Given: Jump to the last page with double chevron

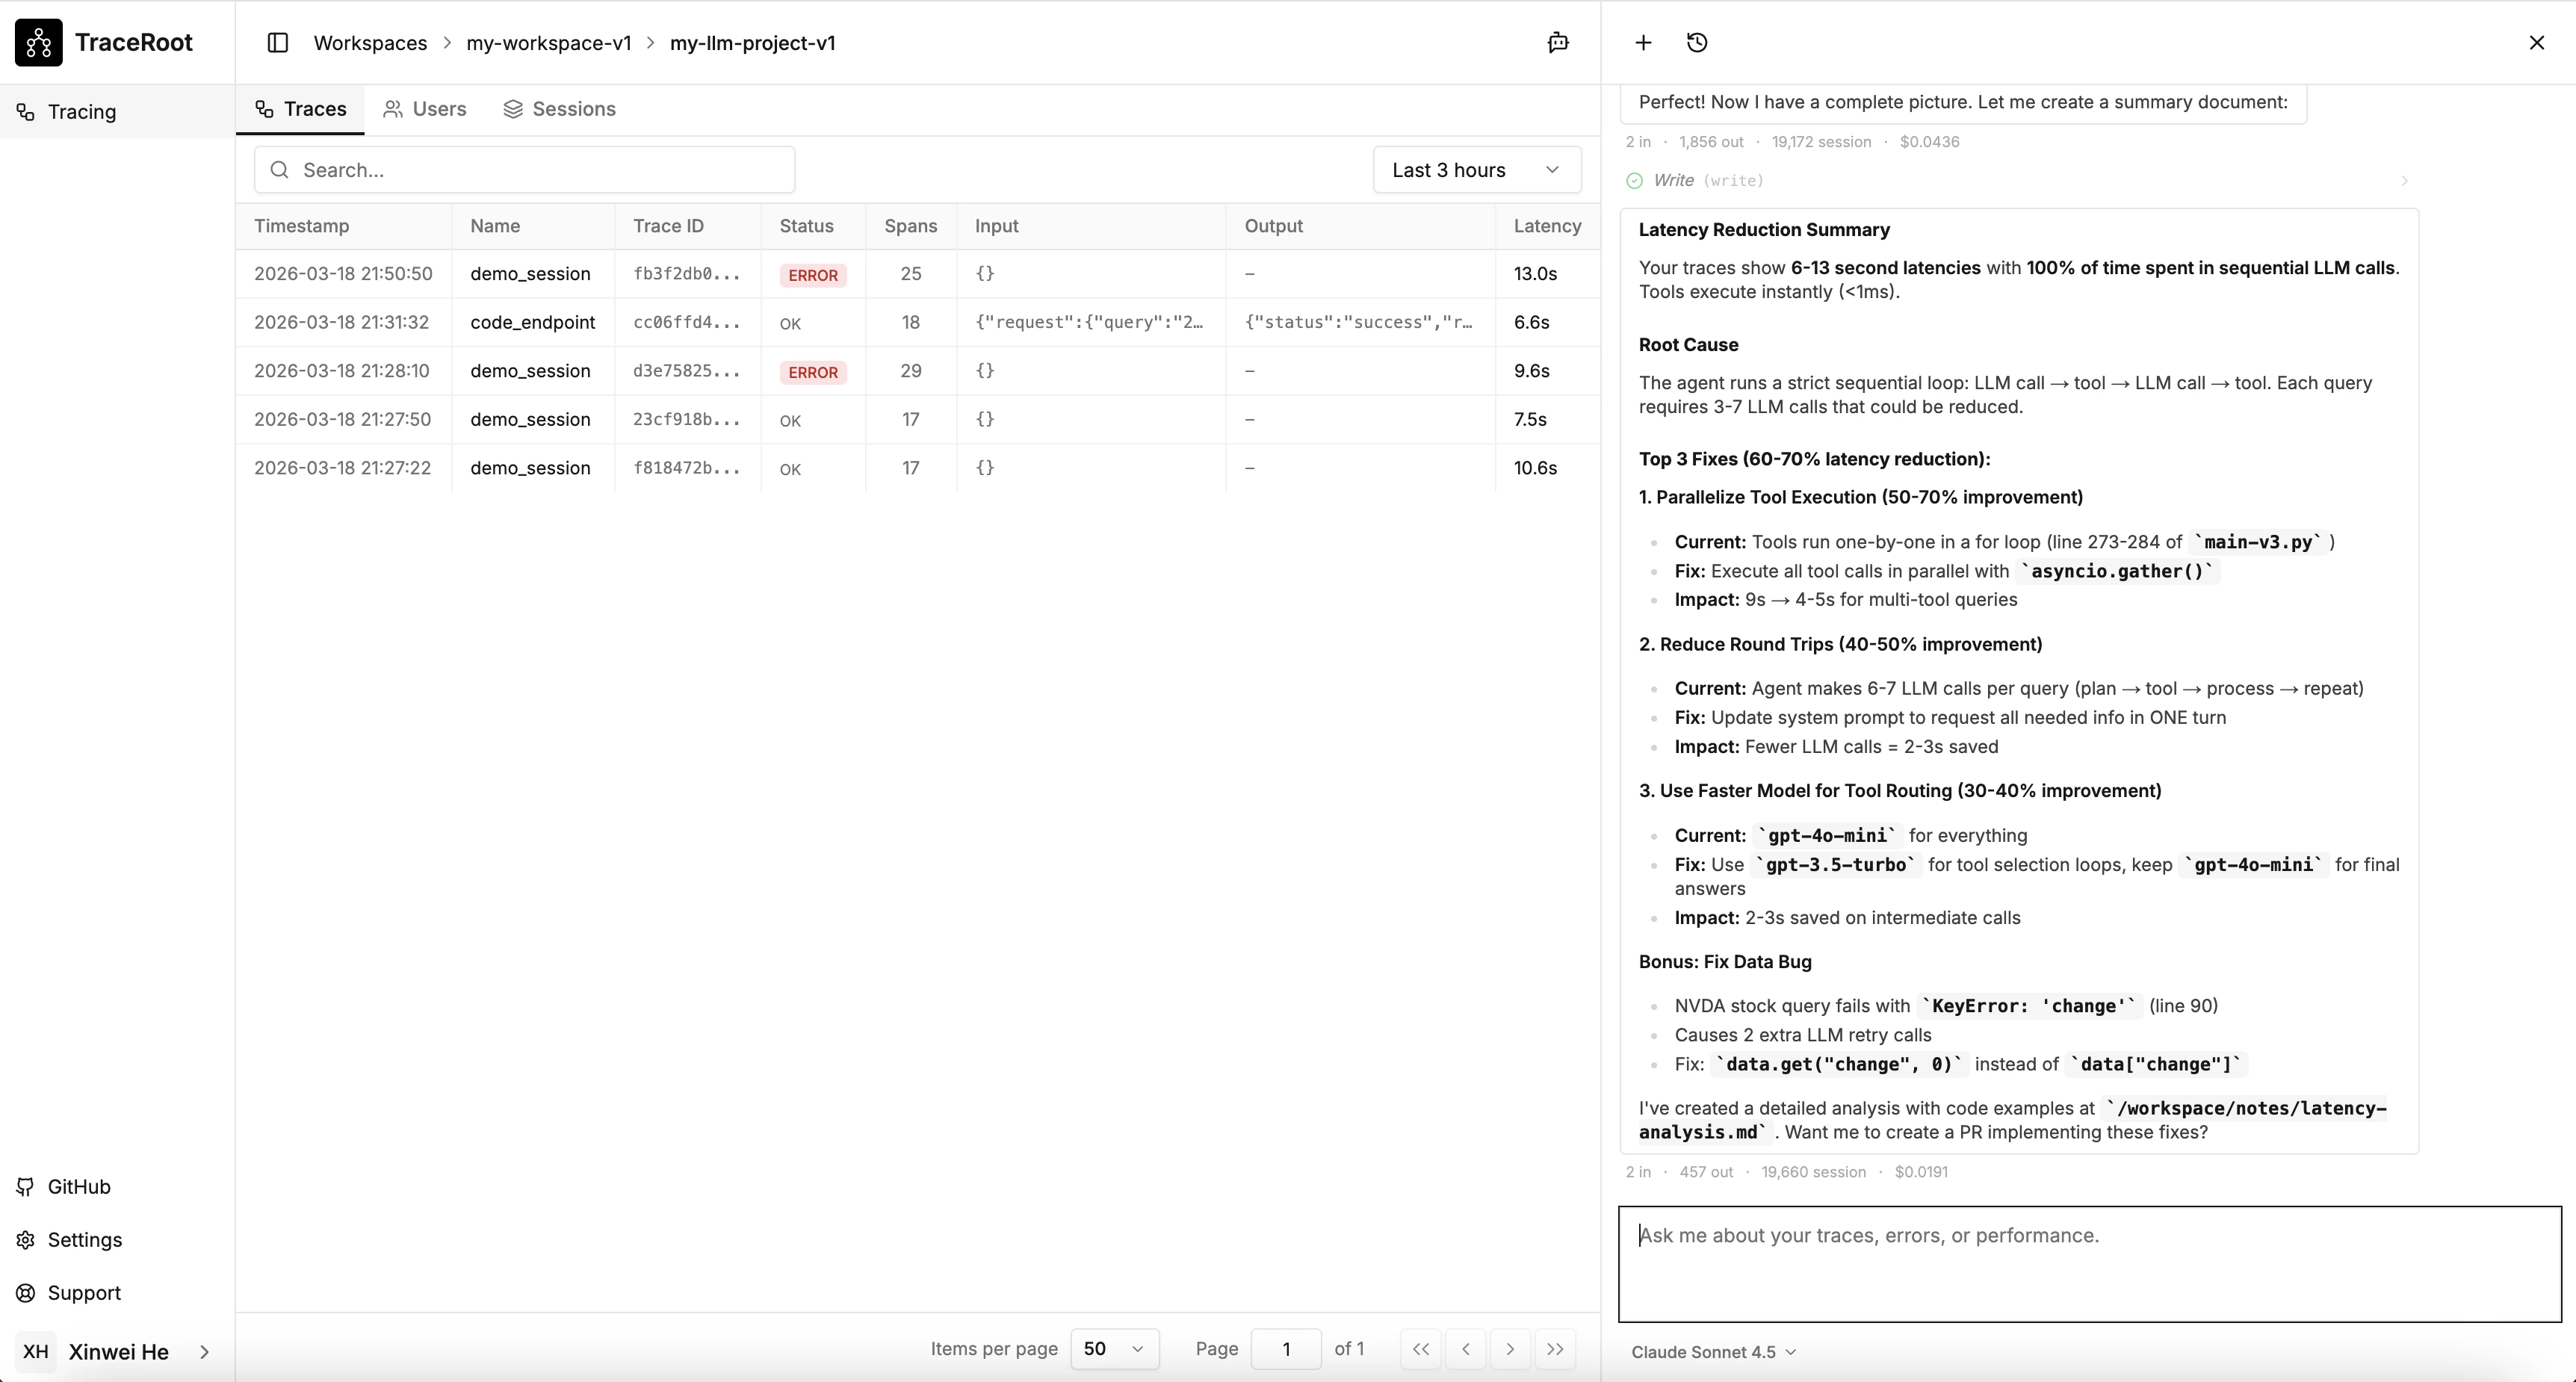Looking at the screenshot, I should point(1556,1348).
